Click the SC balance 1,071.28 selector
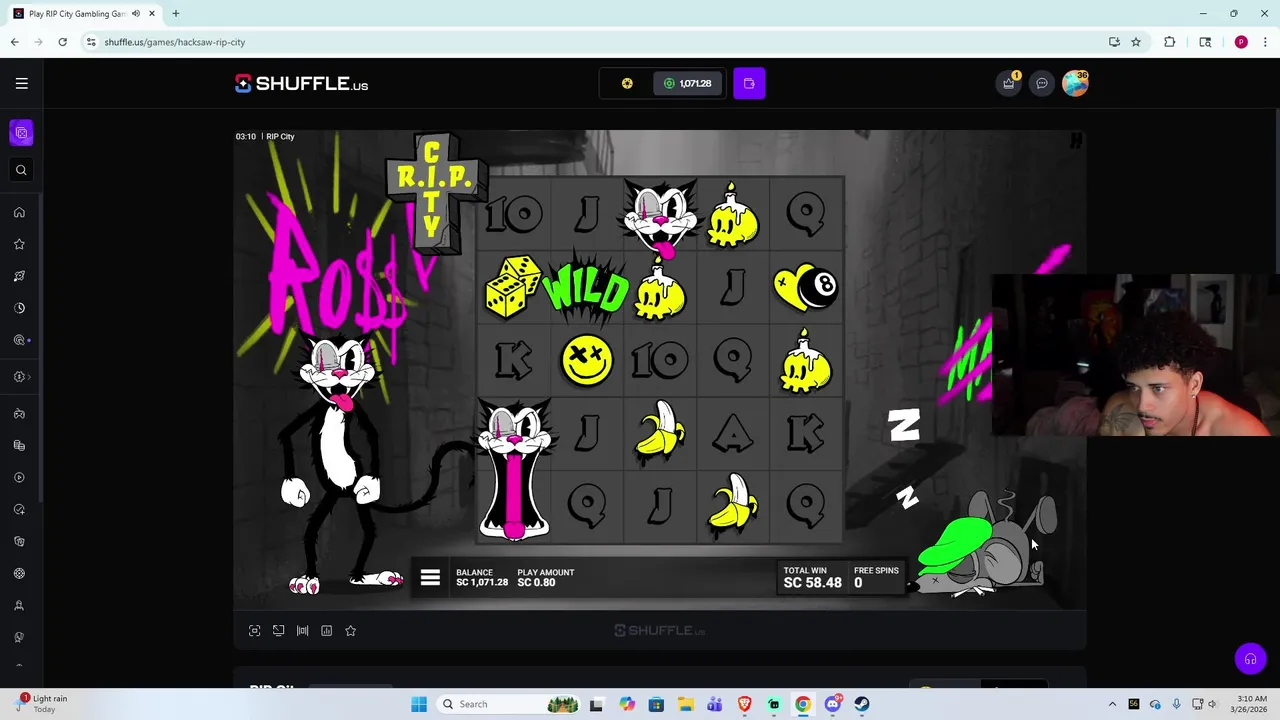 click(x=688, y=84)
